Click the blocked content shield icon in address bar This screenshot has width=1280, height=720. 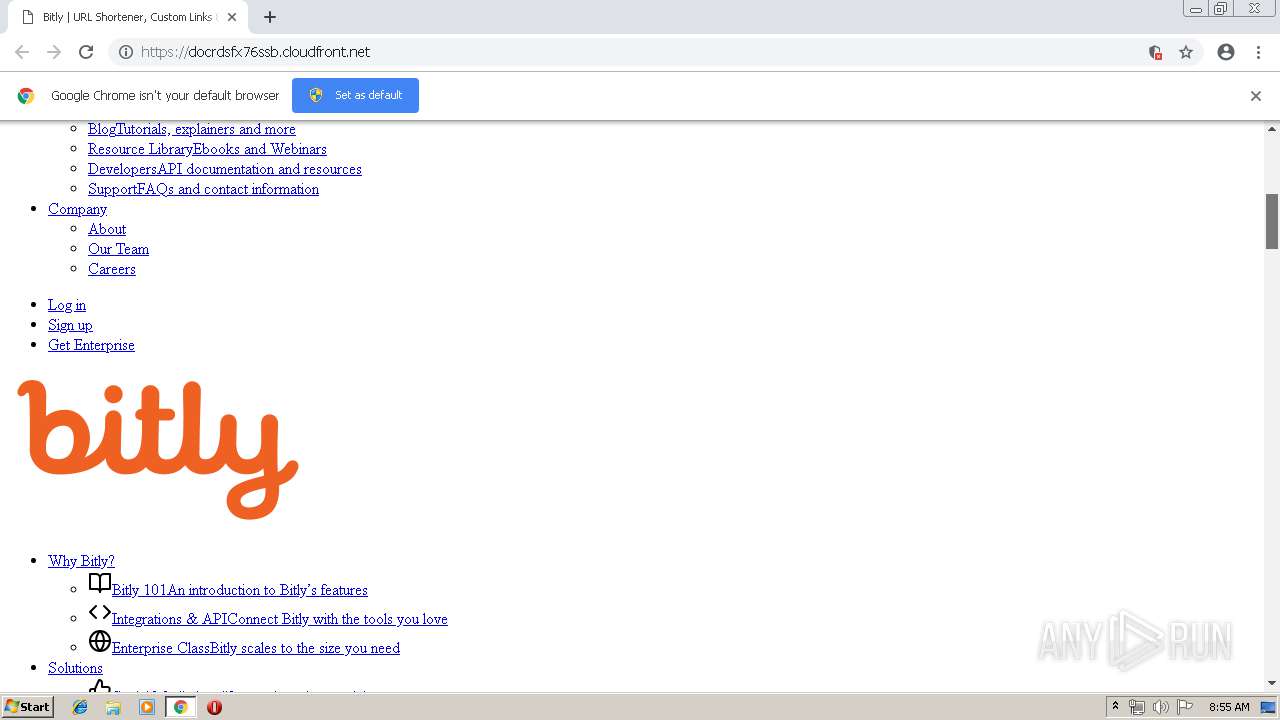click(1155, 52)
